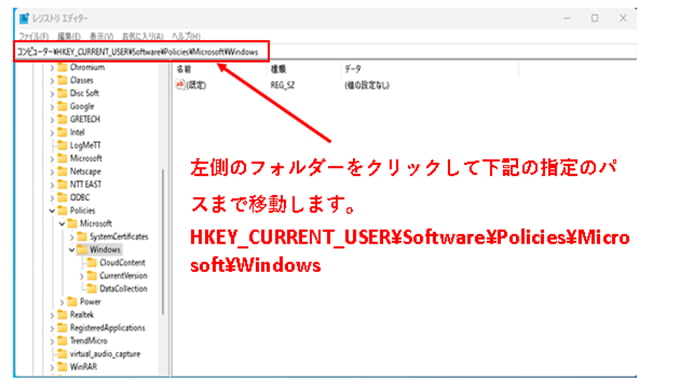680x390 pixels.
Task: Expand the Chromium key
Action: click(52, 68)
